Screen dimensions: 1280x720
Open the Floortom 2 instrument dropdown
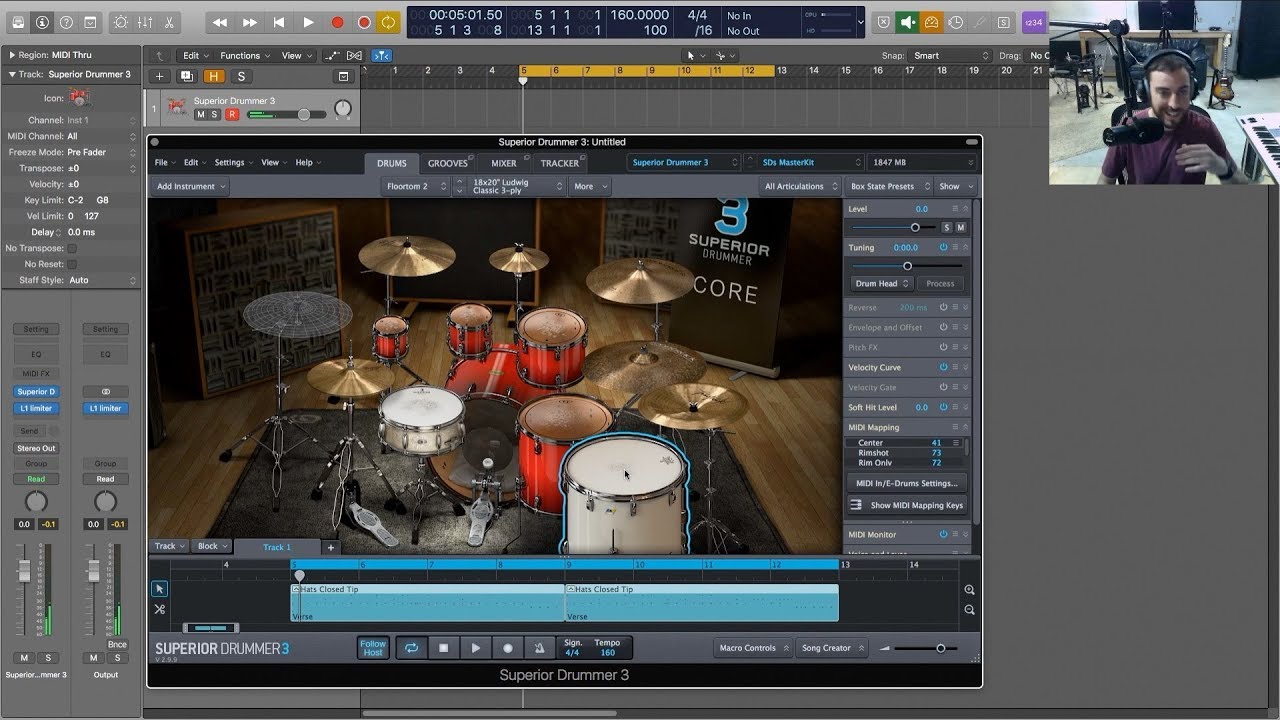coord(415,186)
